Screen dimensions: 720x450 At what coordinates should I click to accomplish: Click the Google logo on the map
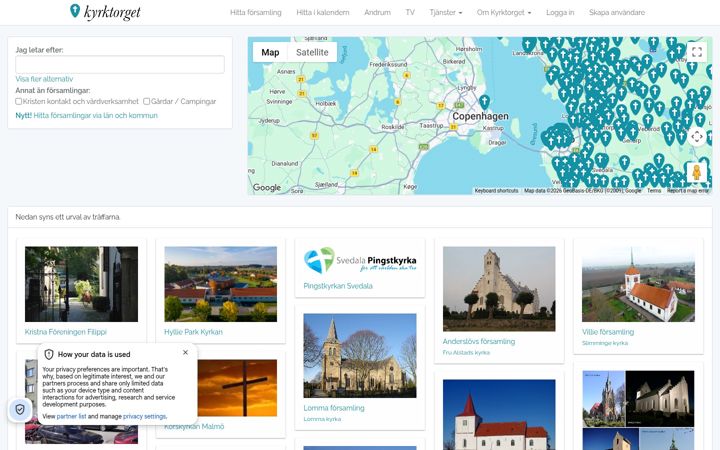[x=267, y=187]
